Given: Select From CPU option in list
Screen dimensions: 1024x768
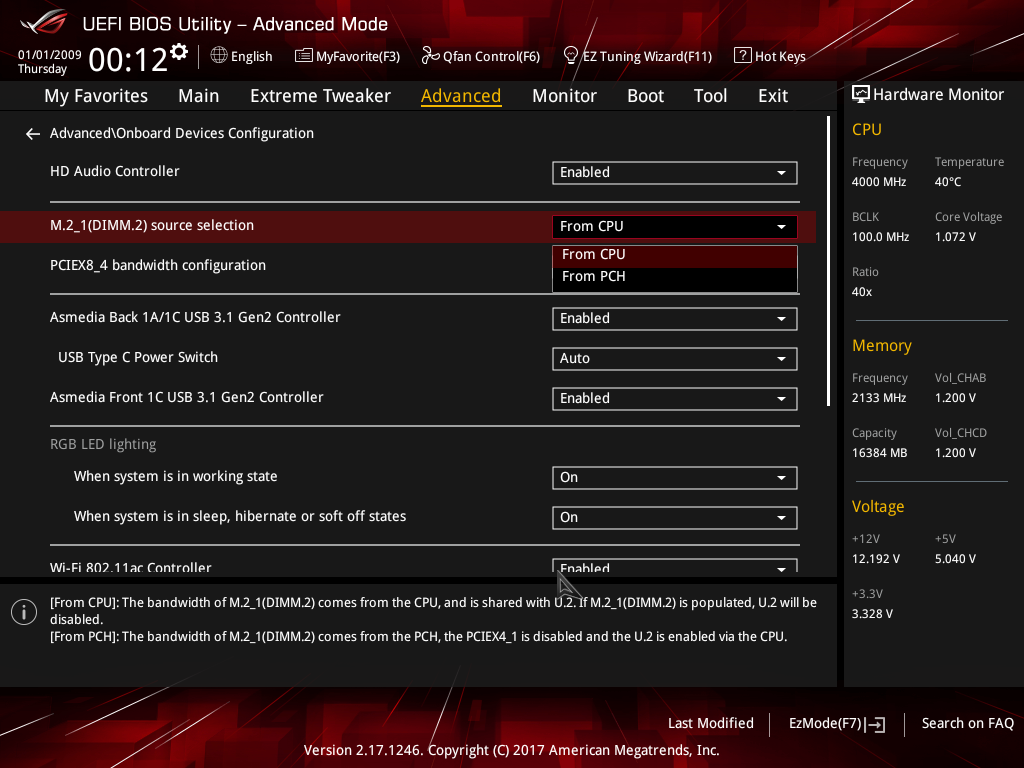Looking at the screenshot, I should [675, 255].
